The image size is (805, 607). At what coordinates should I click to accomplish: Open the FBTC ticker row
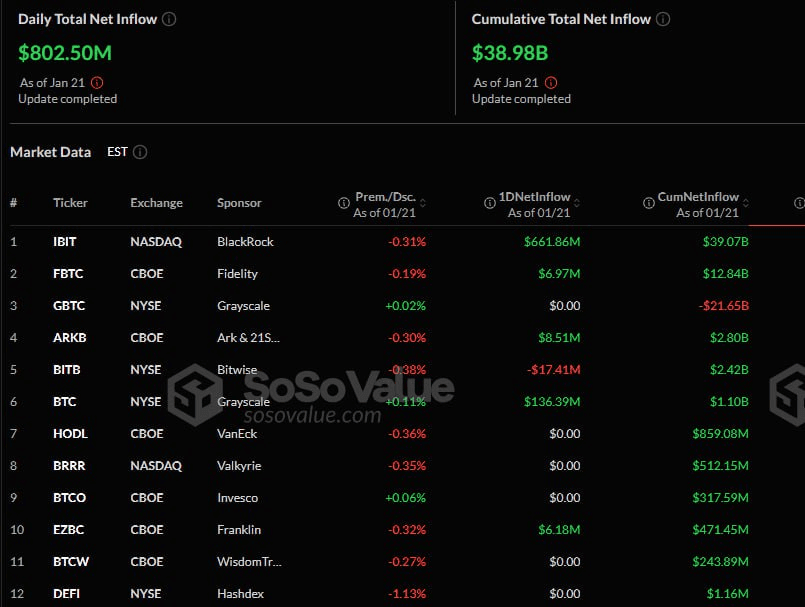[x=68, y=274]
